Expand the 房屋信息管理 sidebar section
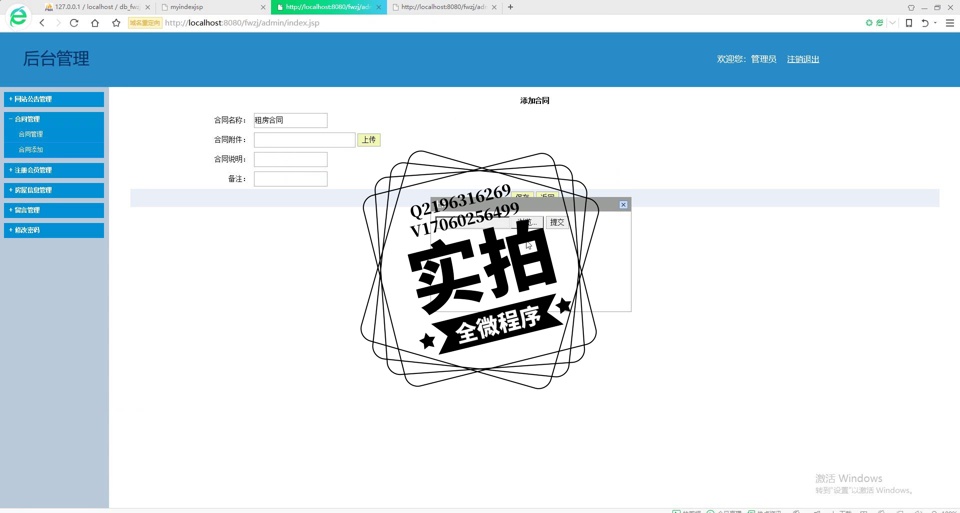This screenshot has height=513, width=960. click(x=54, y=190)
